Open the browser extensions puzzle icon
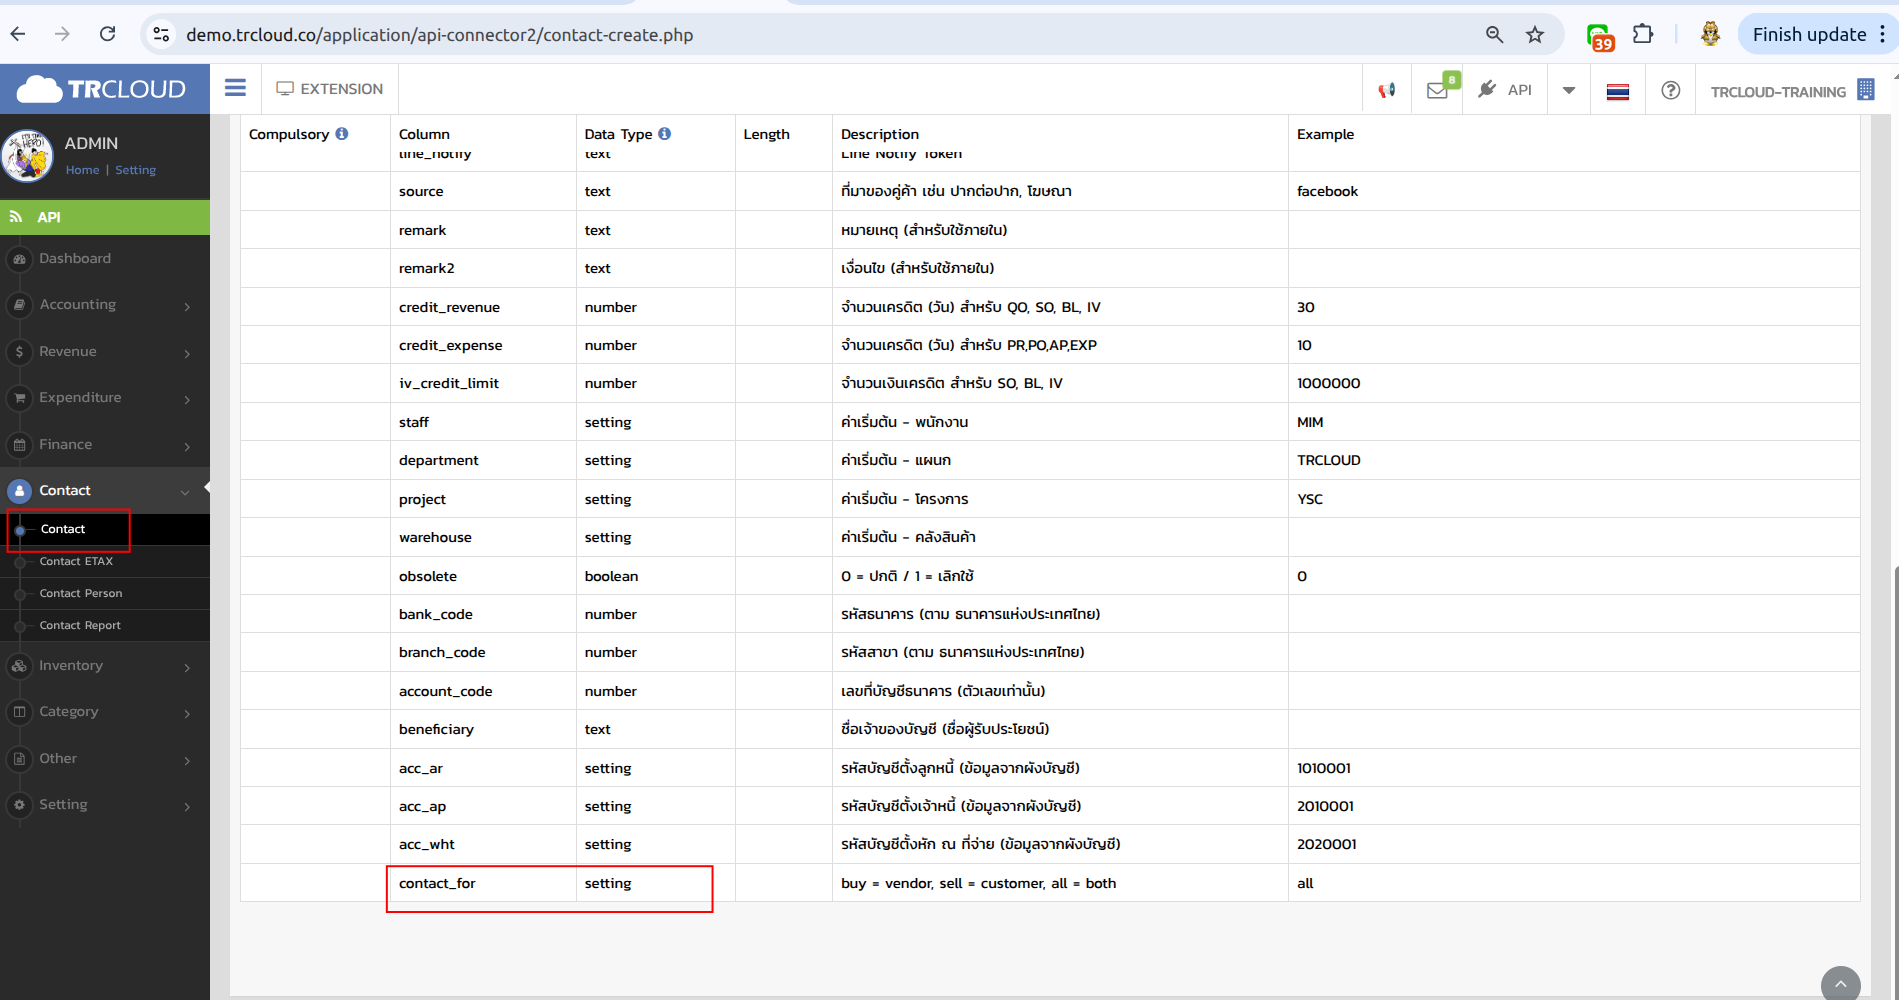 [x=1643, y=35]
